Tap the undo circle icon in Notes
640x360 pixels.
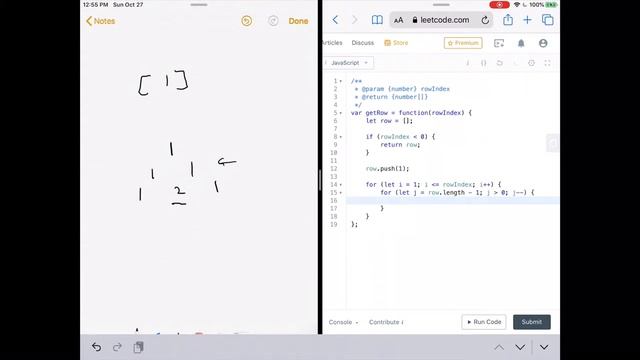(247, 21)
